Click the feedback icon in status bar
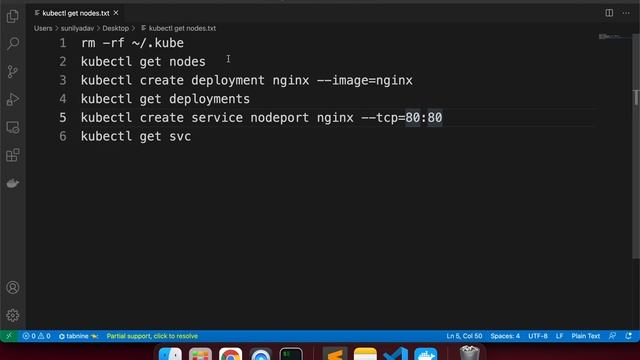 pyautogui.click(x=612, y=336)
